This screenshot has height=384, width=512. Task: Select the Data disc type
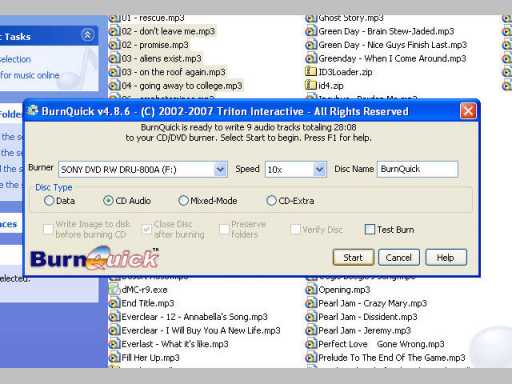coord(49,201)
